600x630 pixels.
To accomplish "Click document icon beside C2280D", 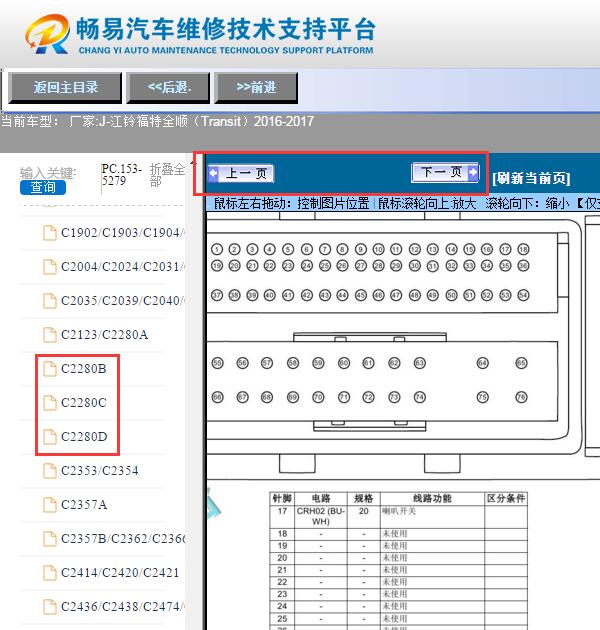I will click(x=50, y=437).
